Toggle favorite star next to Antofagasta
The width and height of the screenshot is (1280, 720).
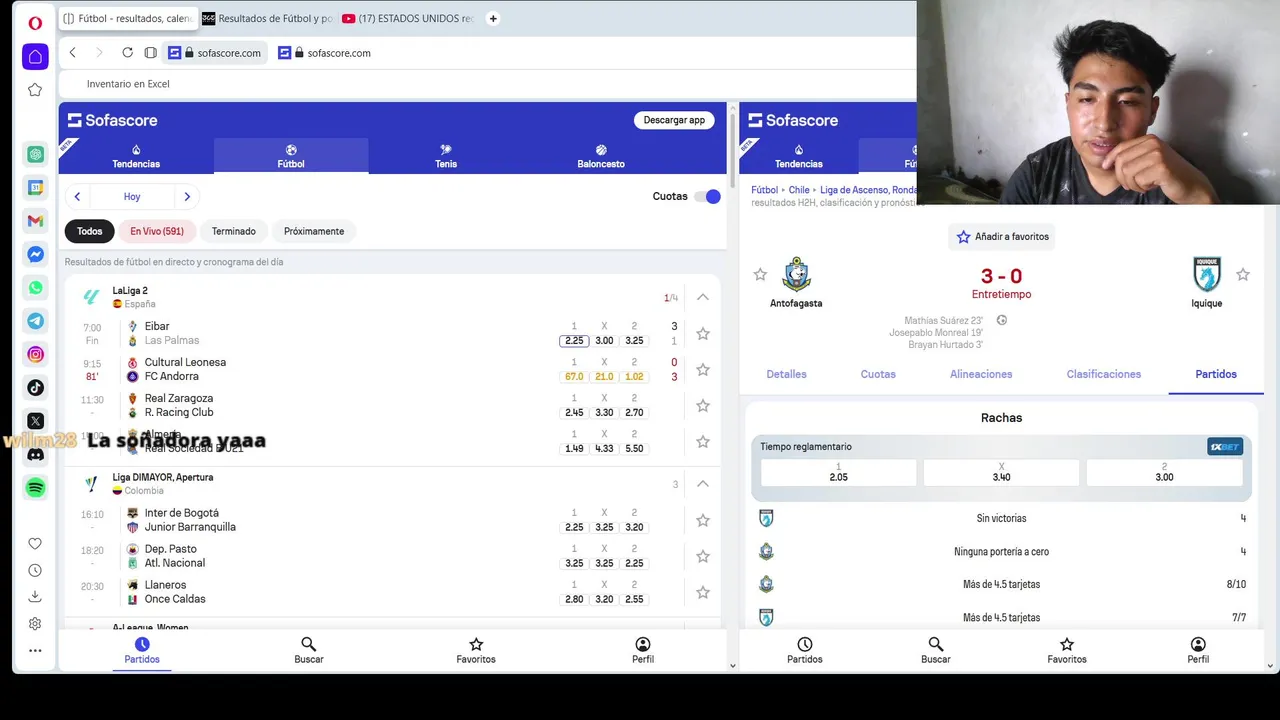(760, 274)
